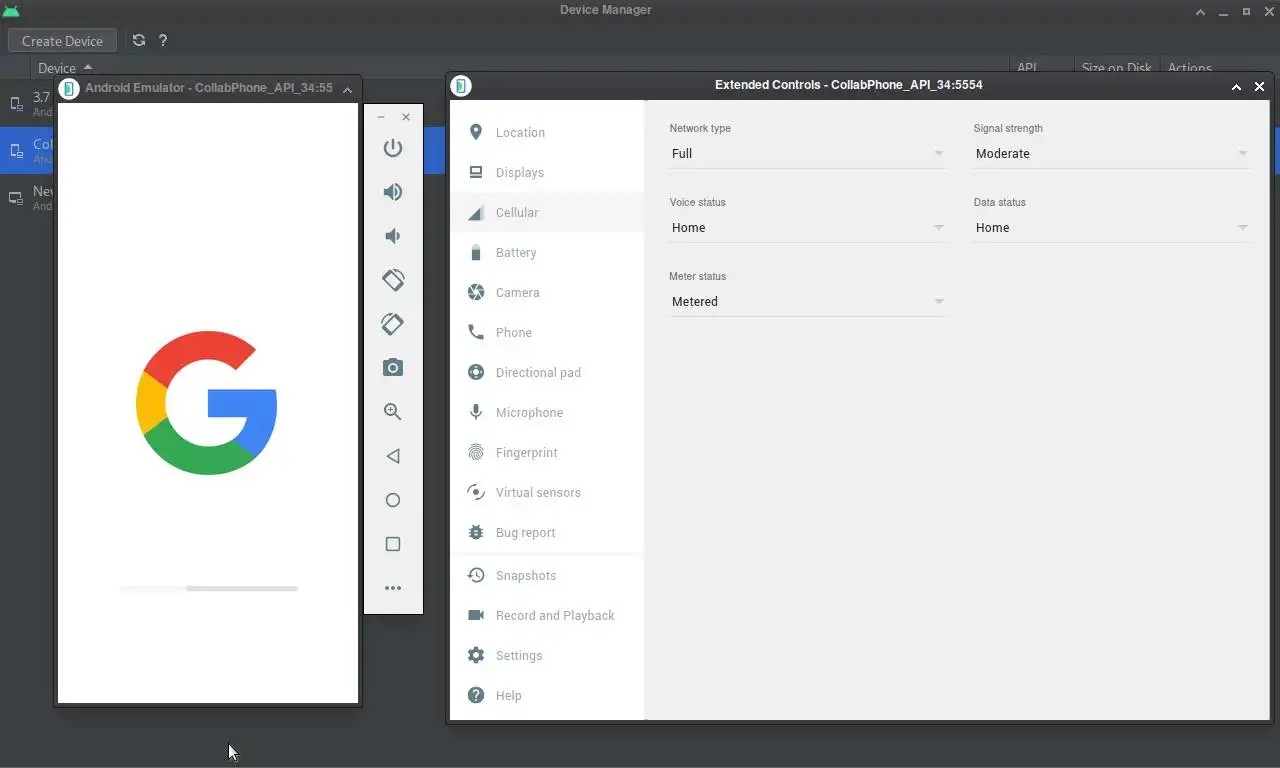The image size is (1280, 768).
Task: Open the Virtual sensors section
Action: [547, 492]
